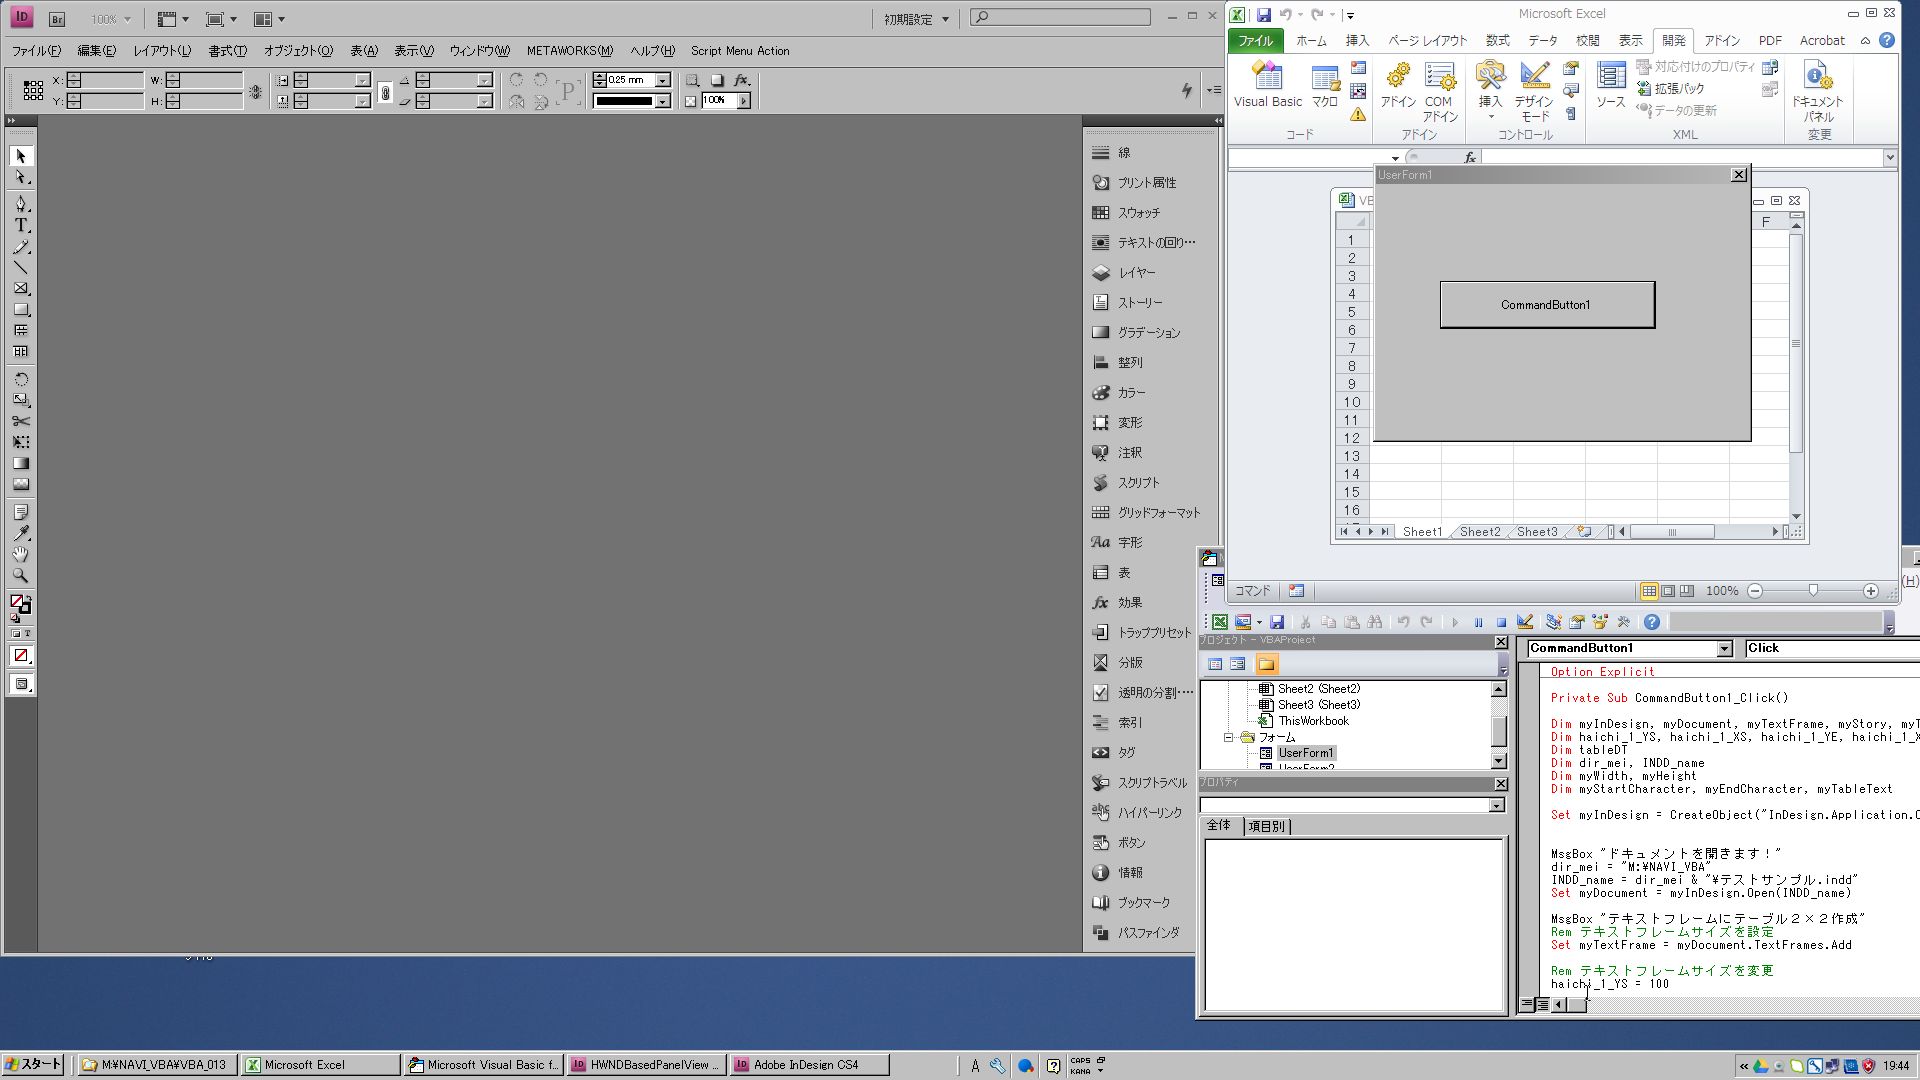The width and height of the screenshot is (1920, 1080).
Task: Swap fill and stroke in InDesign toolbox
Action: (27, 597)
